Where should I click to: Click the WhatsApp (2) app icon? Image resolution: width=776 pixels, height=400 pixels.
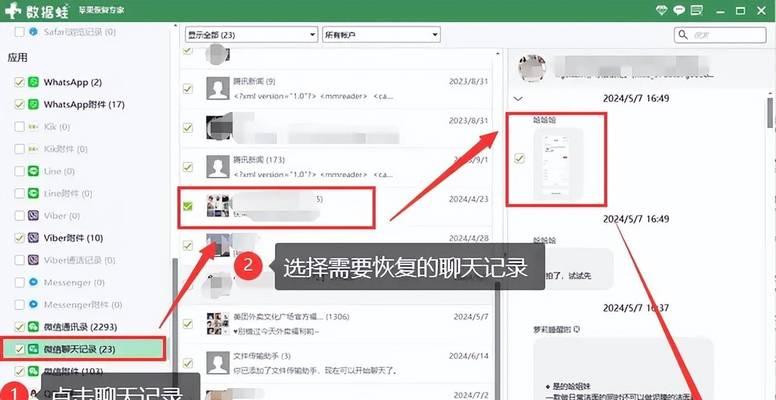click(x=33, y=82)
